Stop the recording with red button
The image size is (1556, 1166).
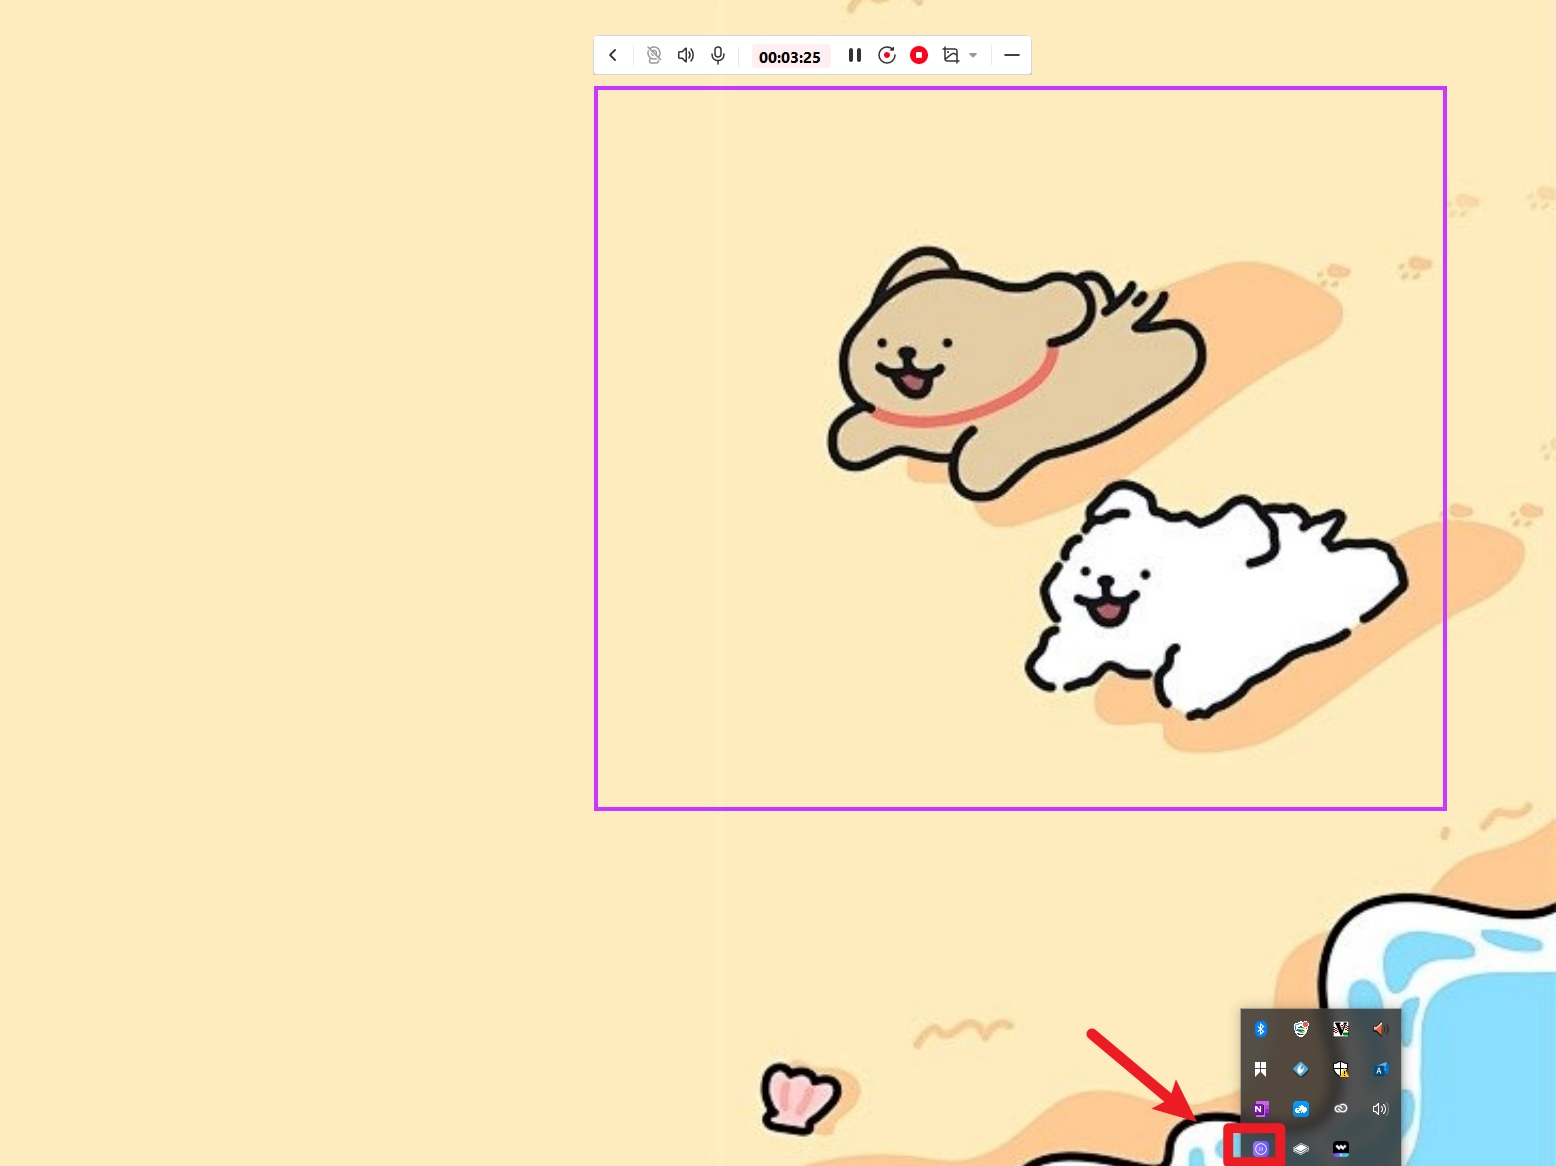[919, 55]
